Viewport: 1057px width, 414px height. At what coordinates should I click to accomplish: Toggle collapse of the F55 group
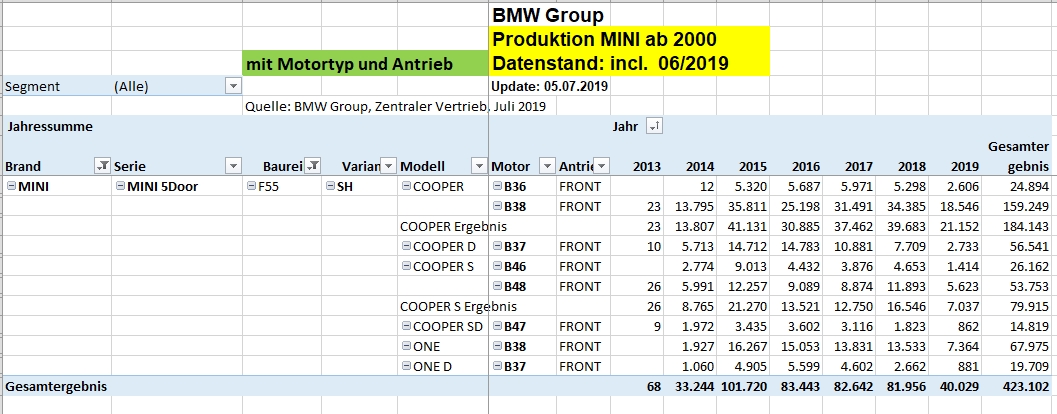[x=251, y=186]
